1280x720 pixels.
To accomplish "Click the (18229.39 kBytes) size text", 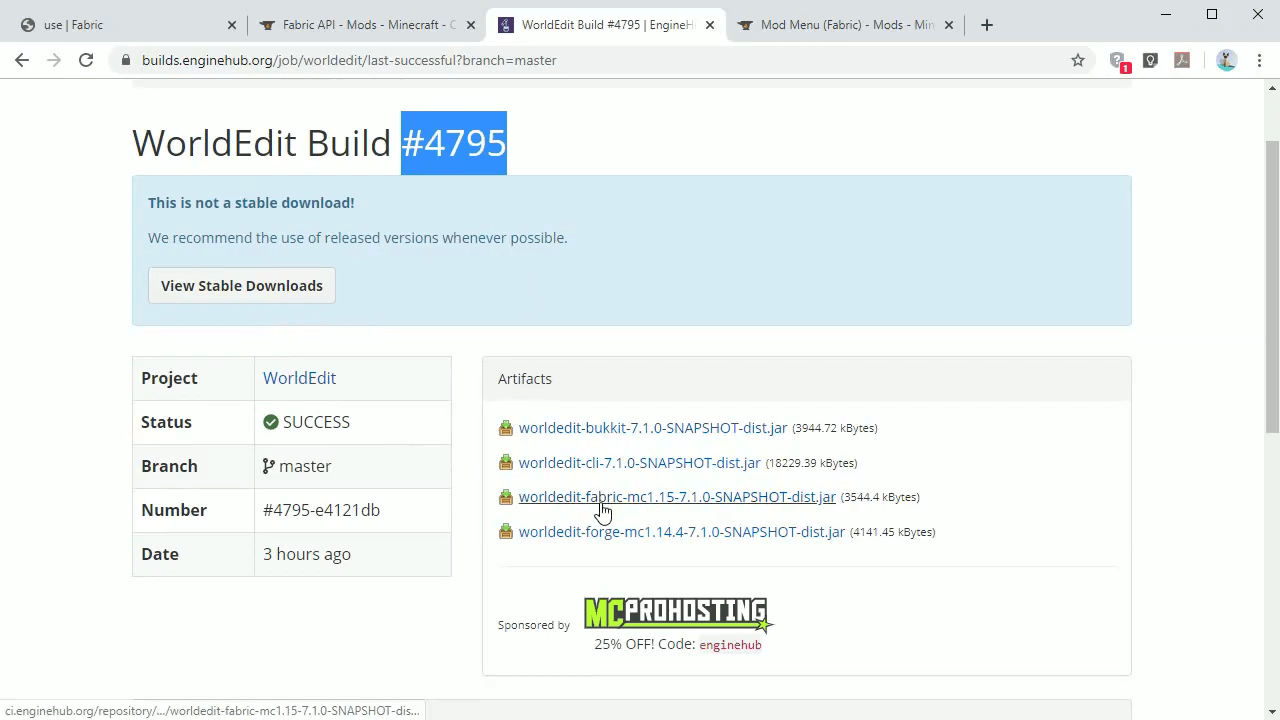I will [811, 463].
